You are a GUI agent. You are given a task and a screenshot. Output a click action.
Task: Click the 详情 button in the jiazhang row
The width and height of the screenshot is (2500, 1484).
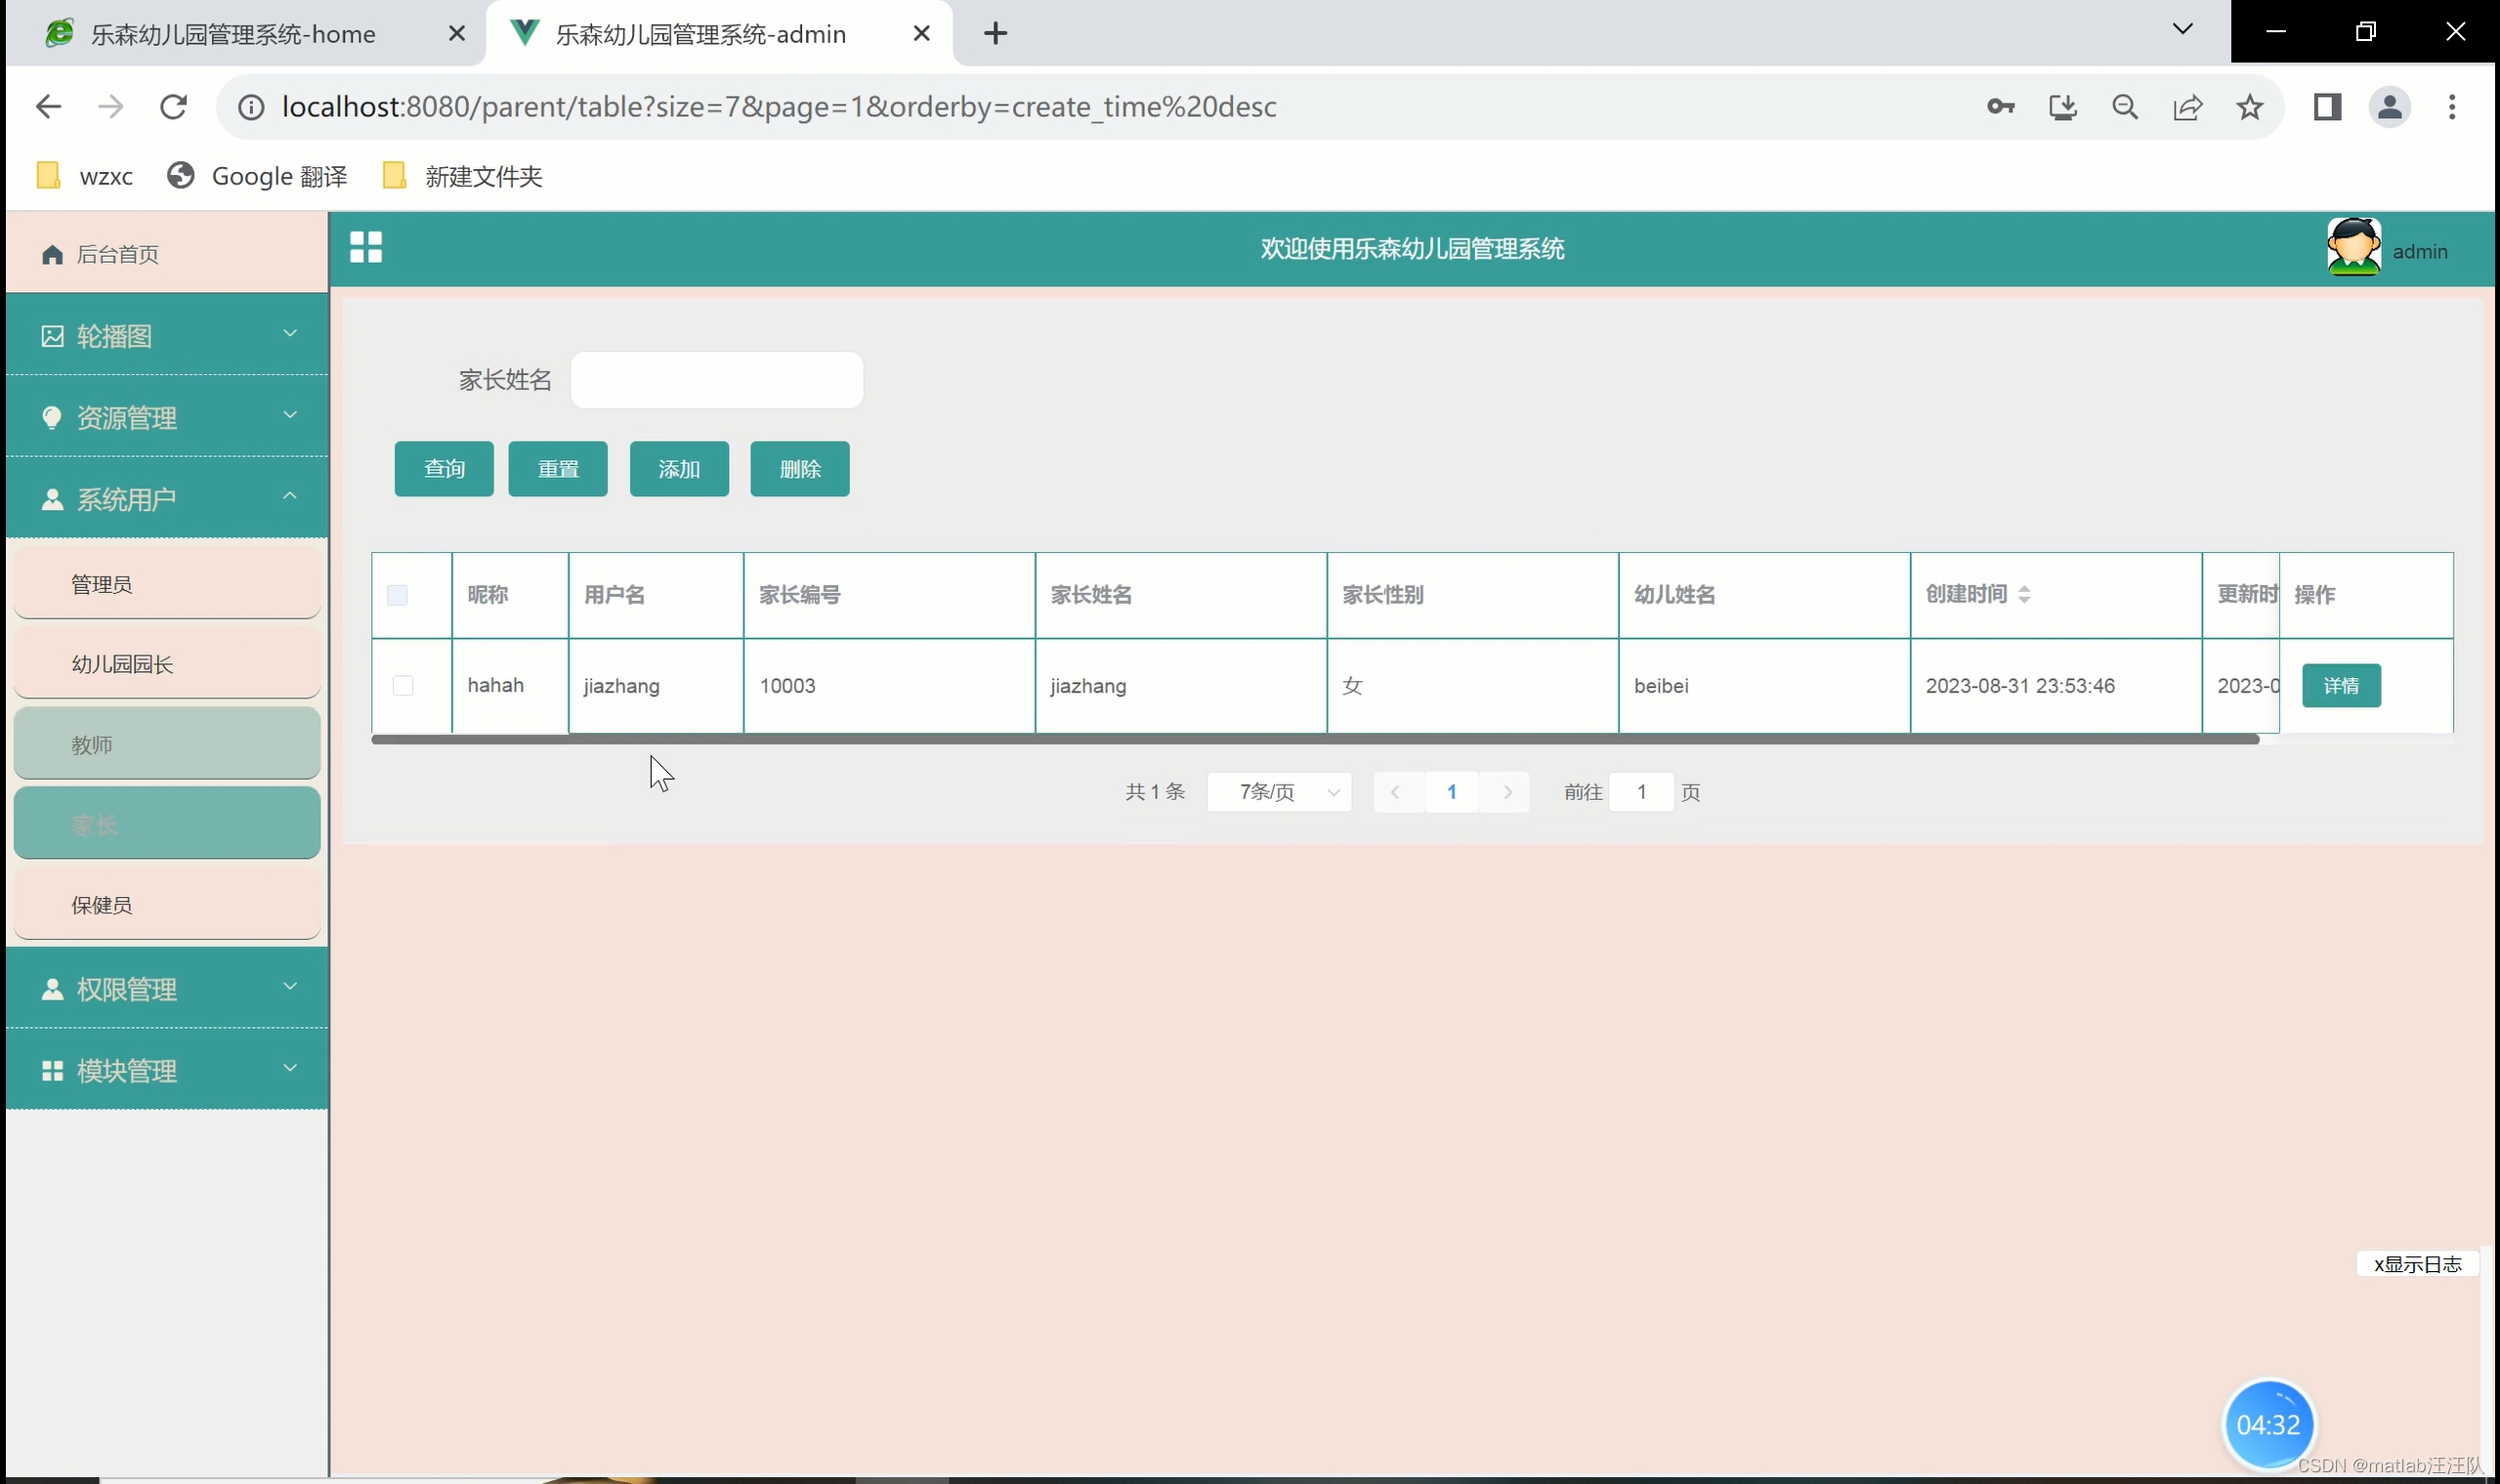point(2340,685)
